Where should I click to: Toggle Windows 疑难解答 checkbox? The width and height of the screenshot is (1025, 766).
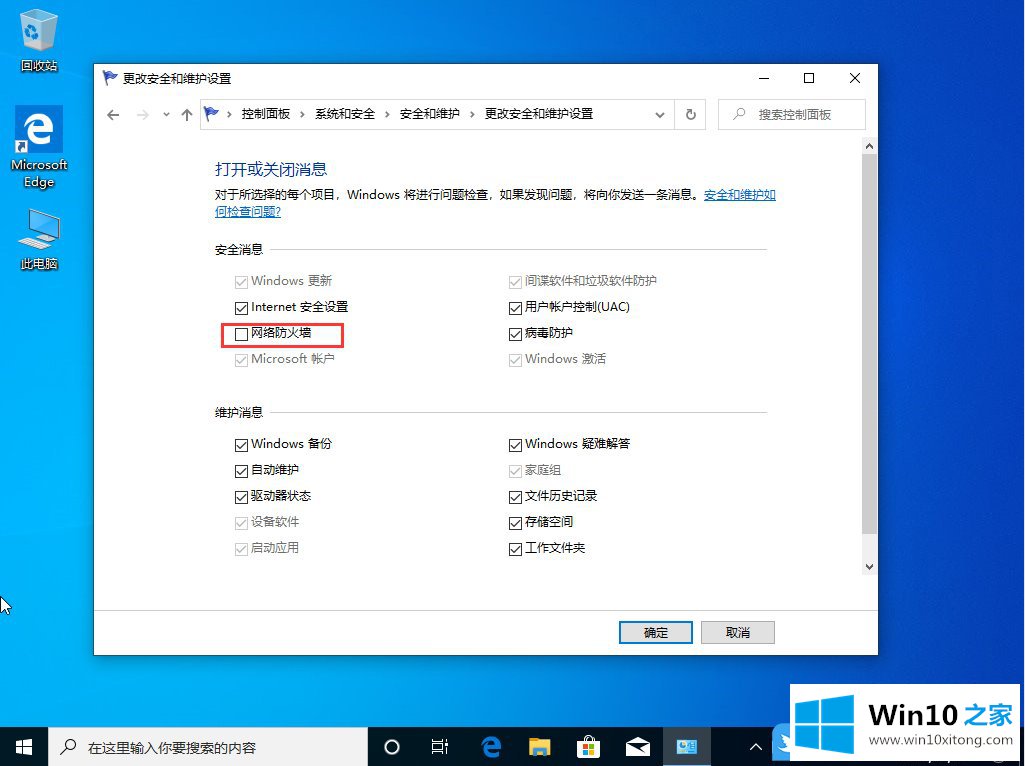(x=515, y=445)
